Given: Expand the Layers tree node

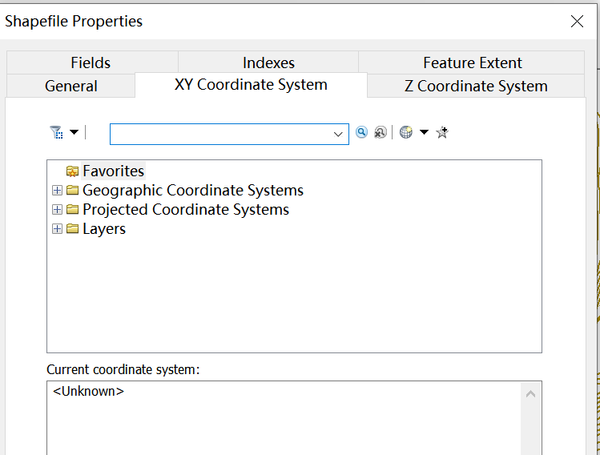Looking at the screenshot, I should (x=57, y=229).
